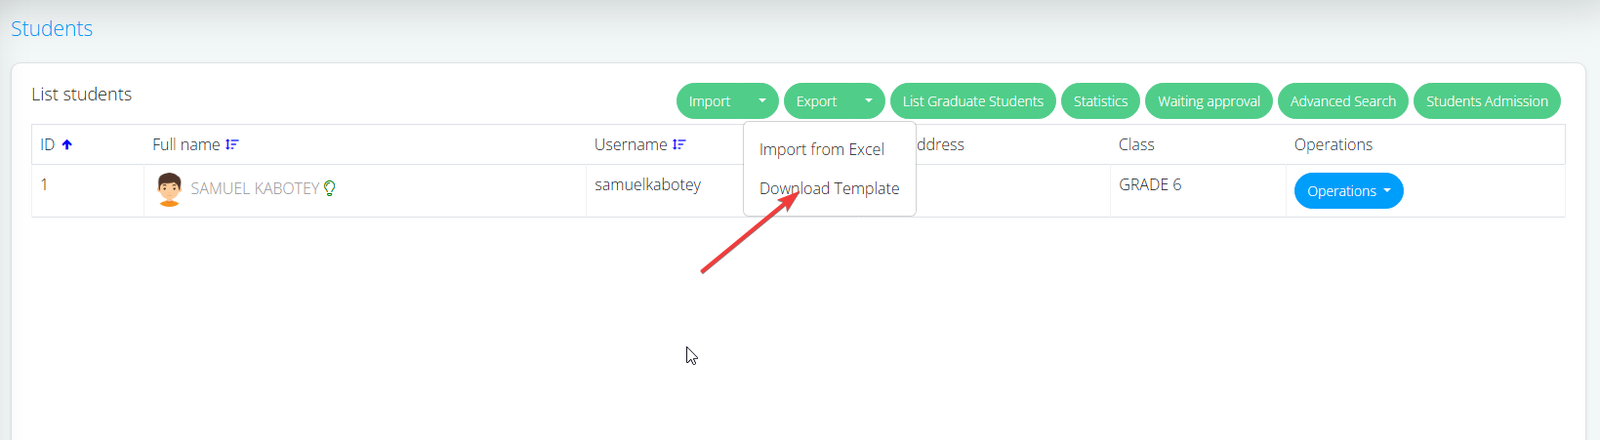This screenshot has width=1600, height=440.
Task: Click the lightbulb icon beside Samuel Kabotey
Action: [x=330, y=188]
